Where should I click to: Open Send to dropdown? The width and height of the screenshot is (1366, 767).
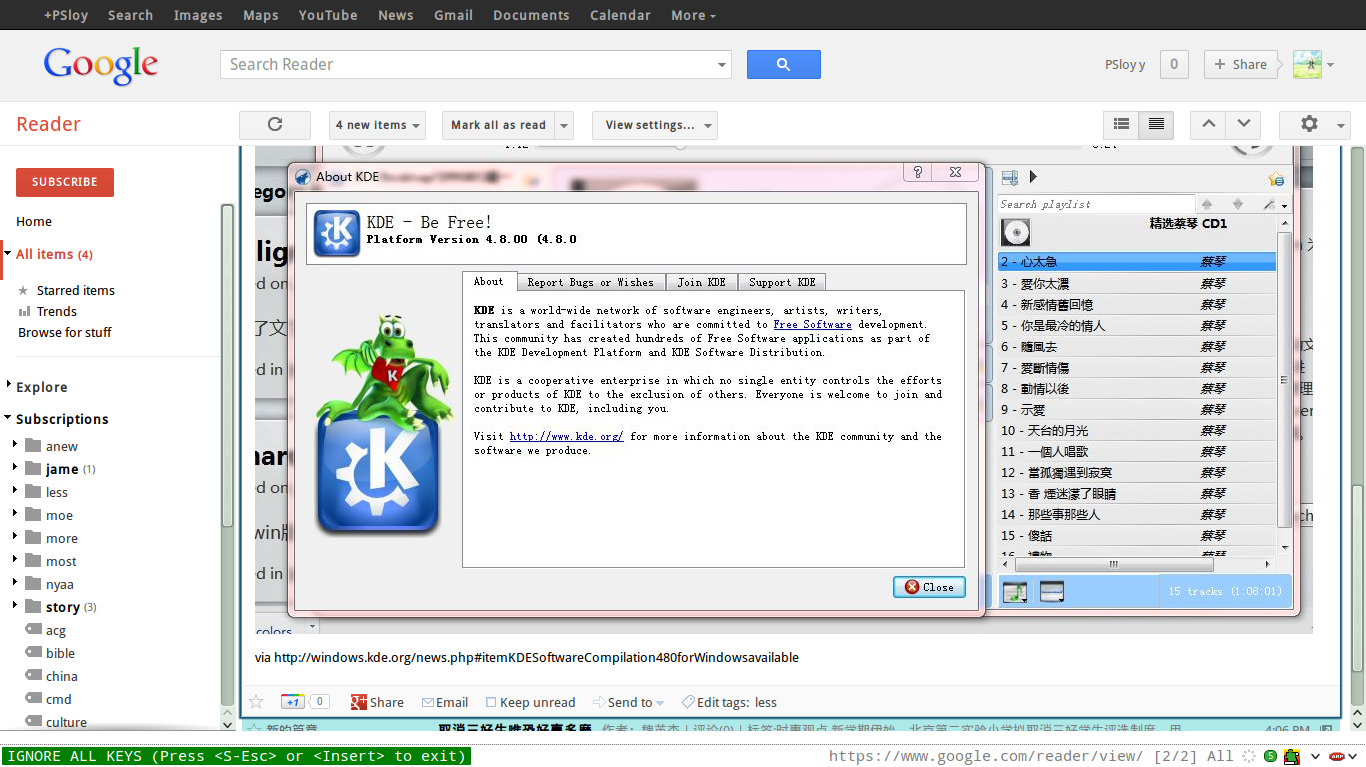pyautogui.click(x=629, y=702)
